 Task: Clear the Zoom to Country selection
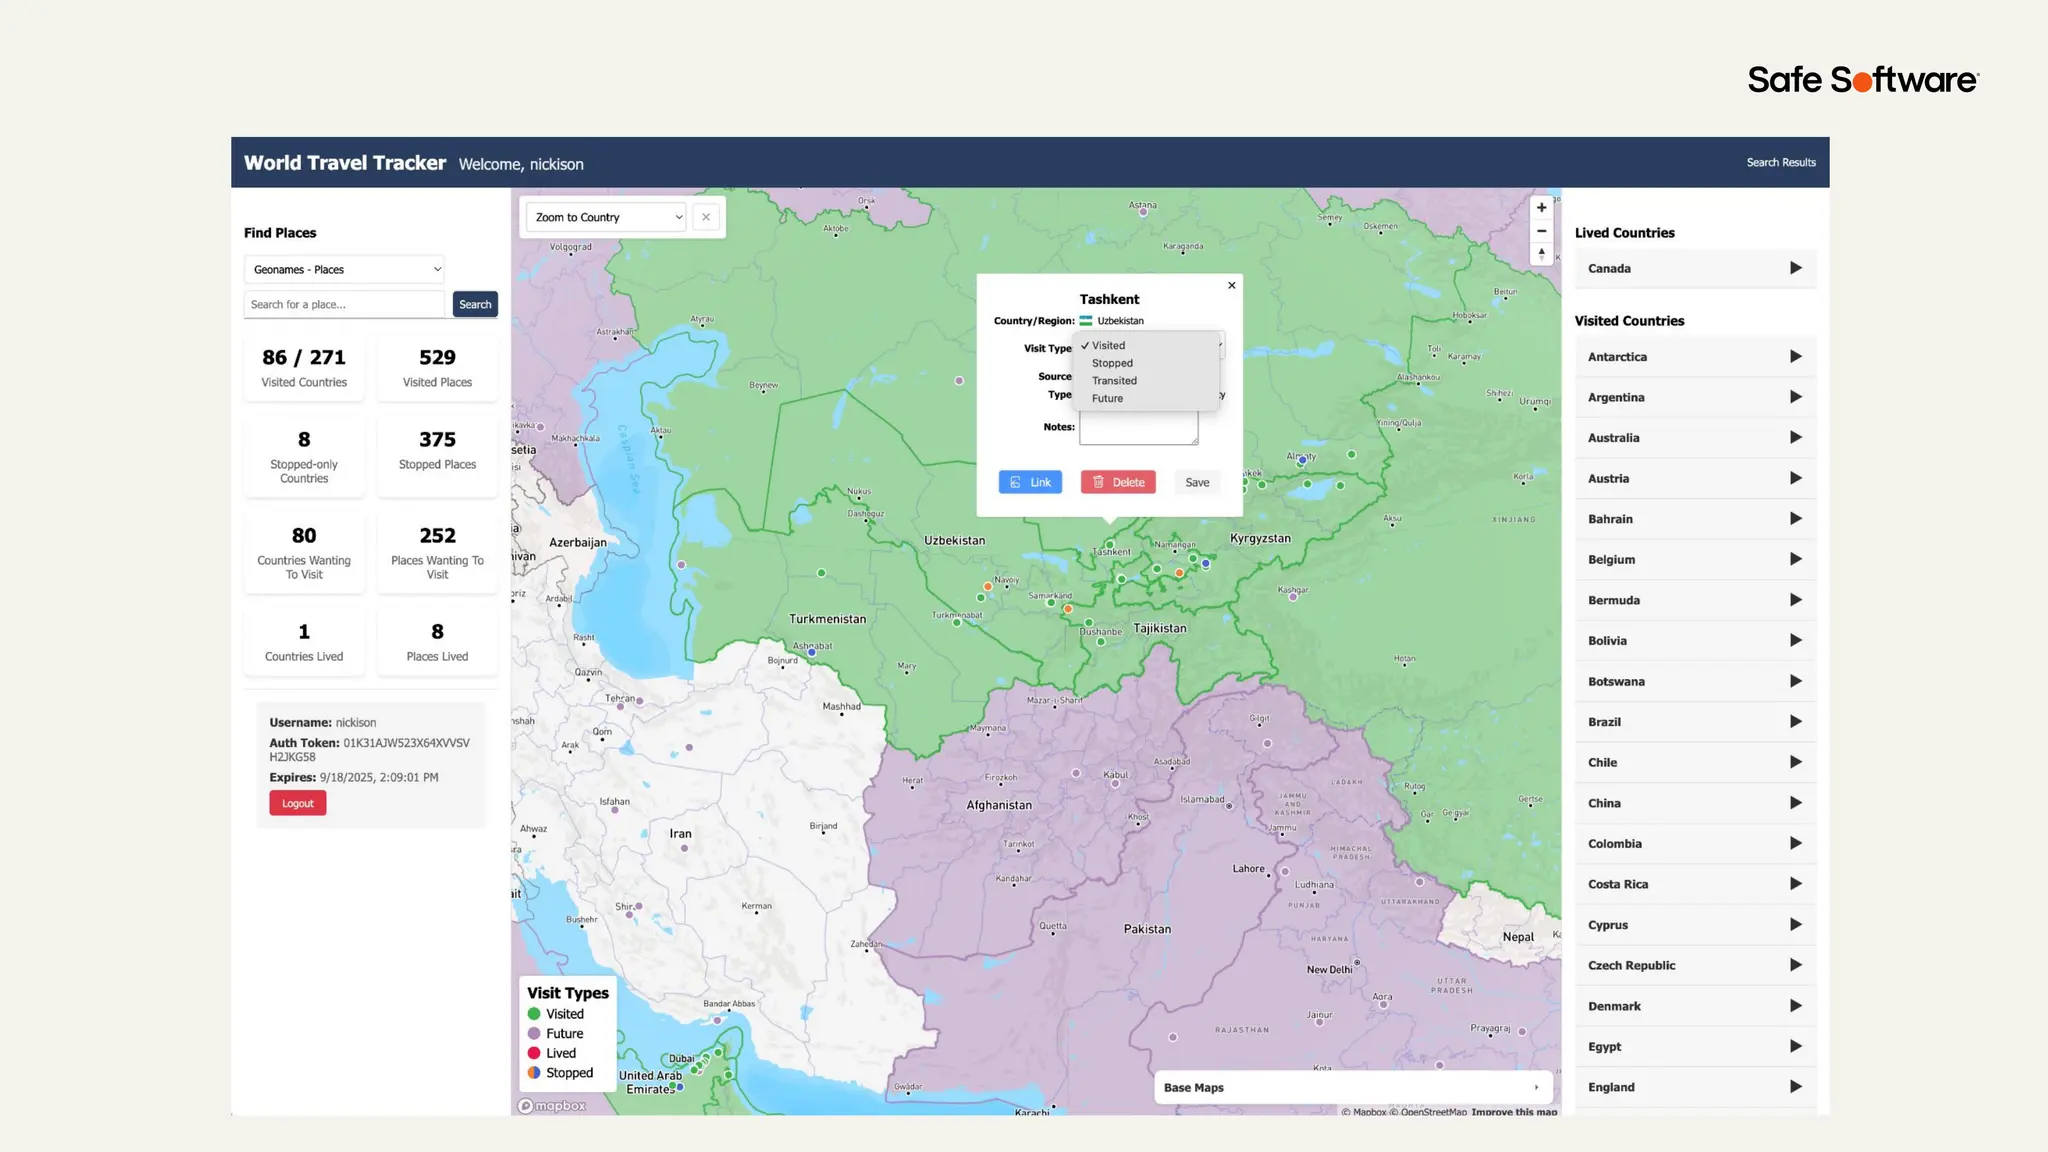(706, 217)
